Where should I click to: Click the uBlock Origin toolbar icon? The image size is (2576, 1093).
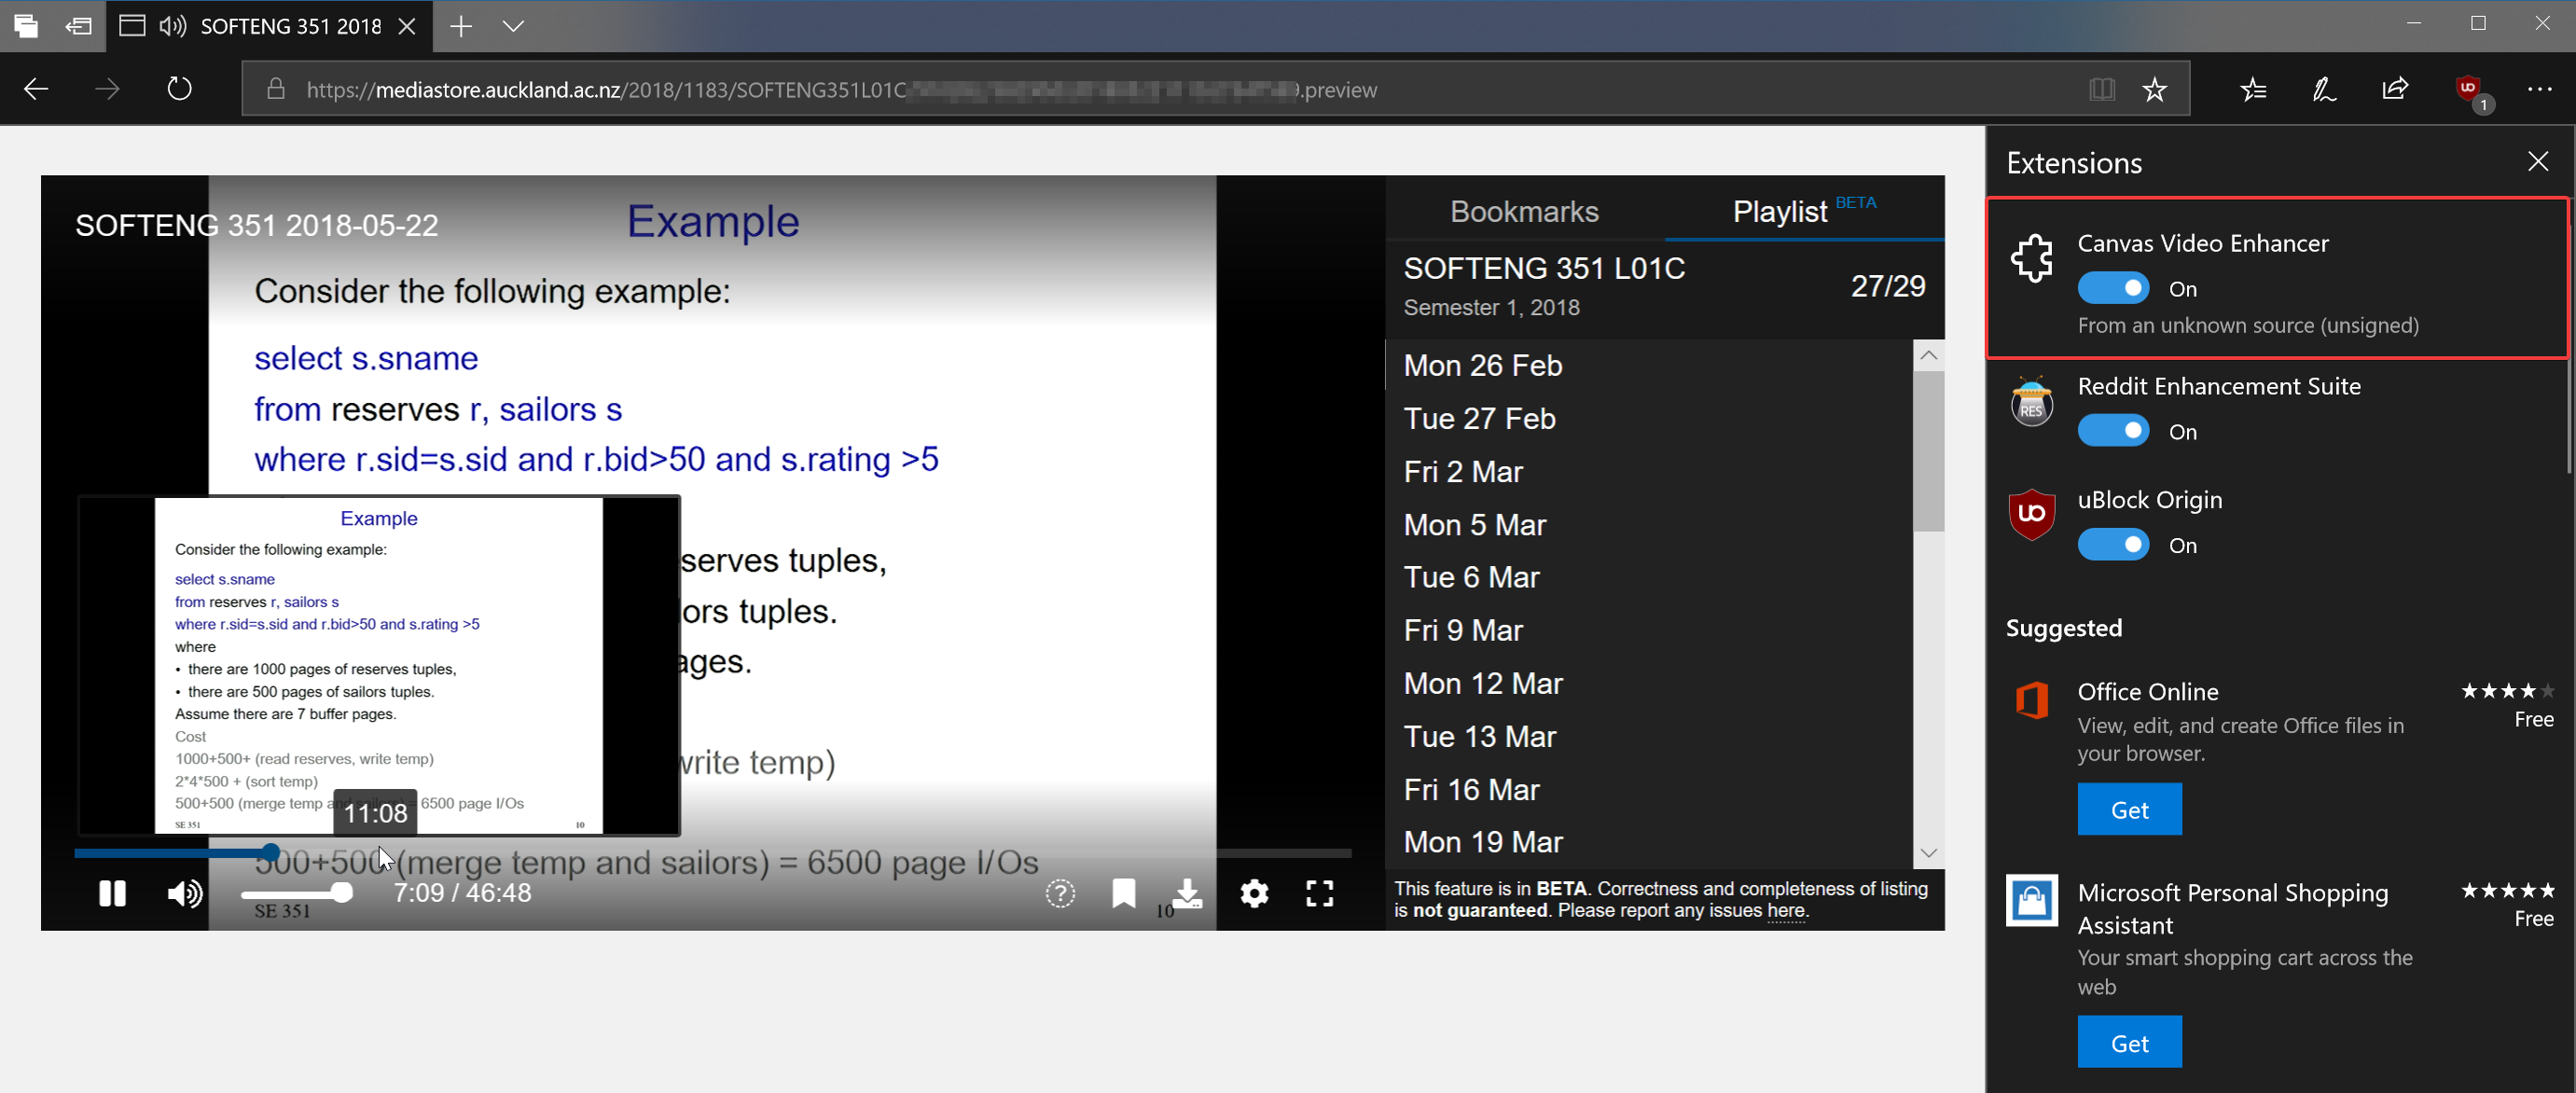coord(2469,89)
